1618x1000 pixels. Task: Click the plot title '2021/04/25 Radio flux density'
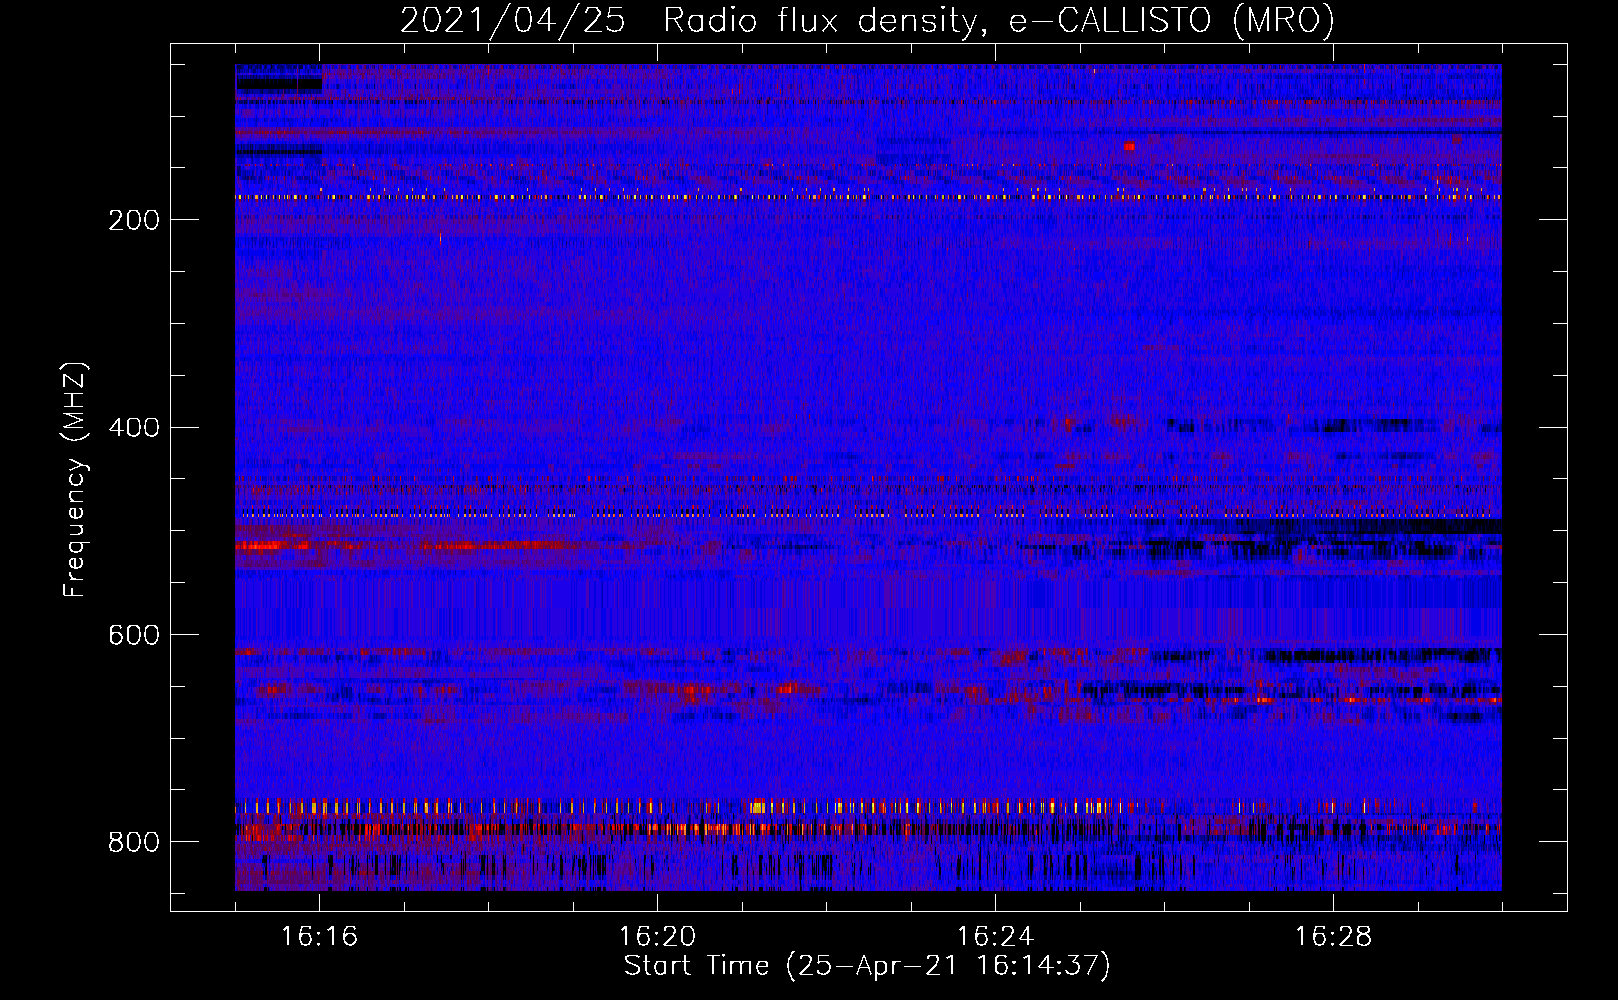[867, 21]
